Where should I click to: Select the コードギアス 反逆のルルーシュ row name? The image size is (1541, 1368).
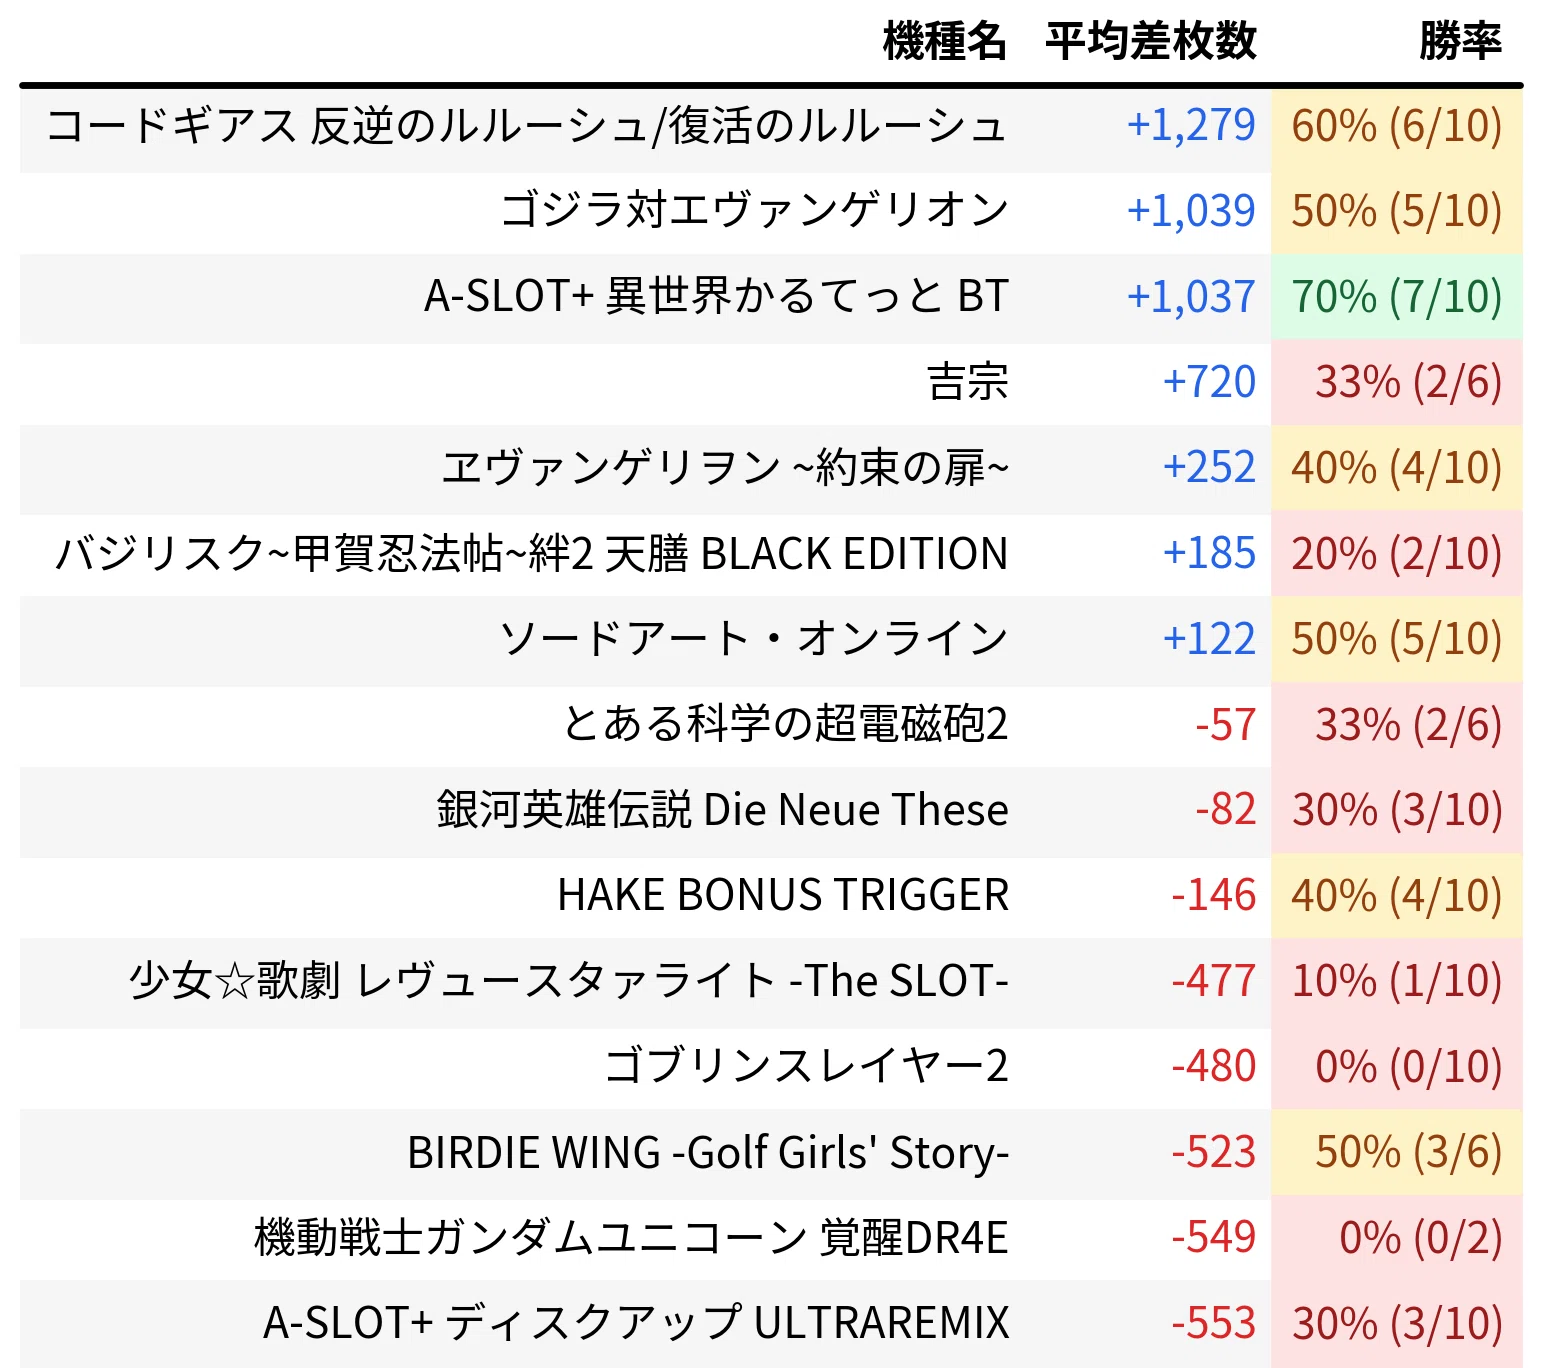point(526,127)
